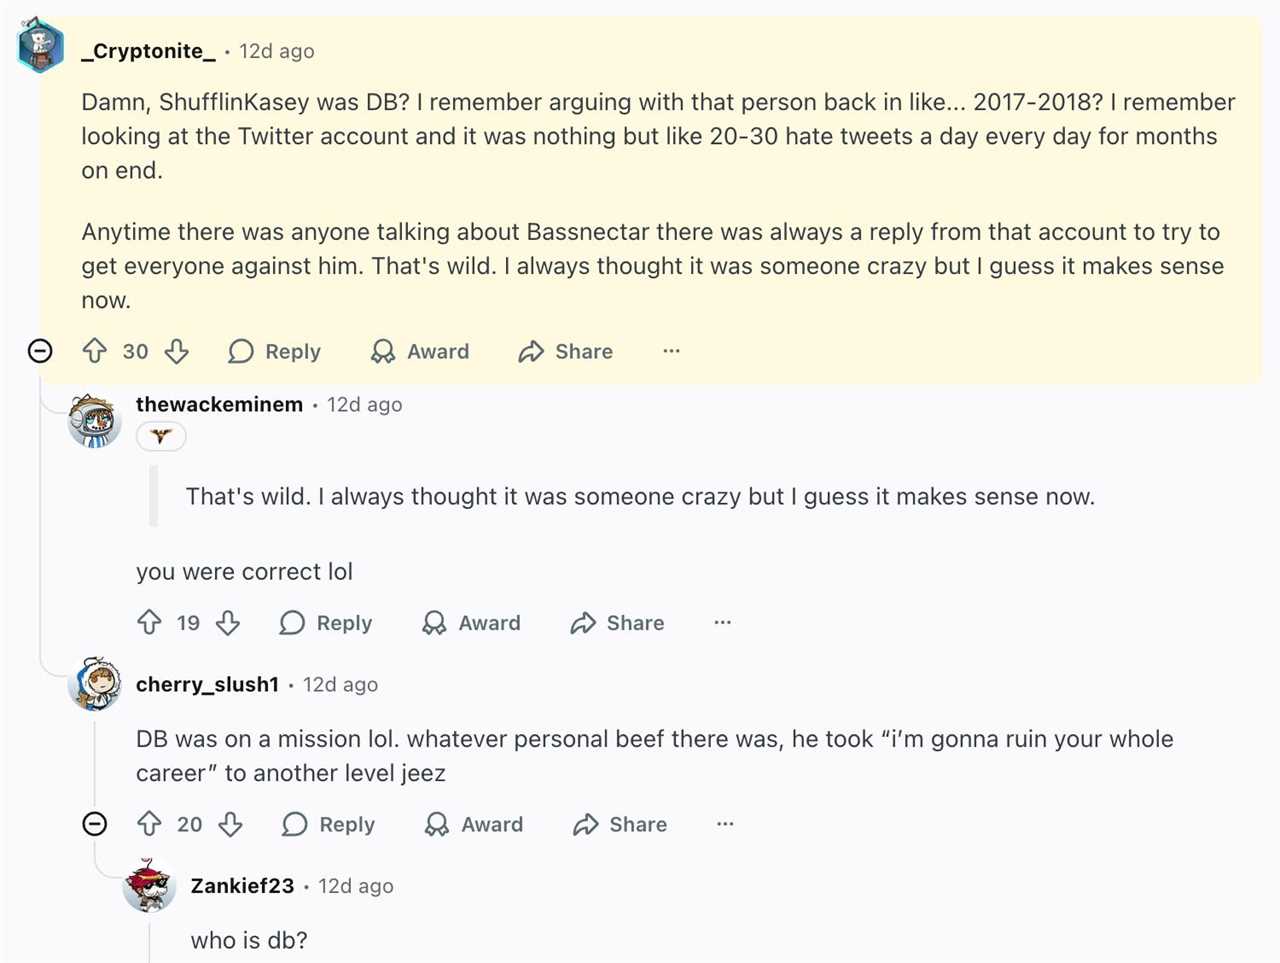
Task: Click Zankief23's avatar image
Action: click(x=149, y=885)
